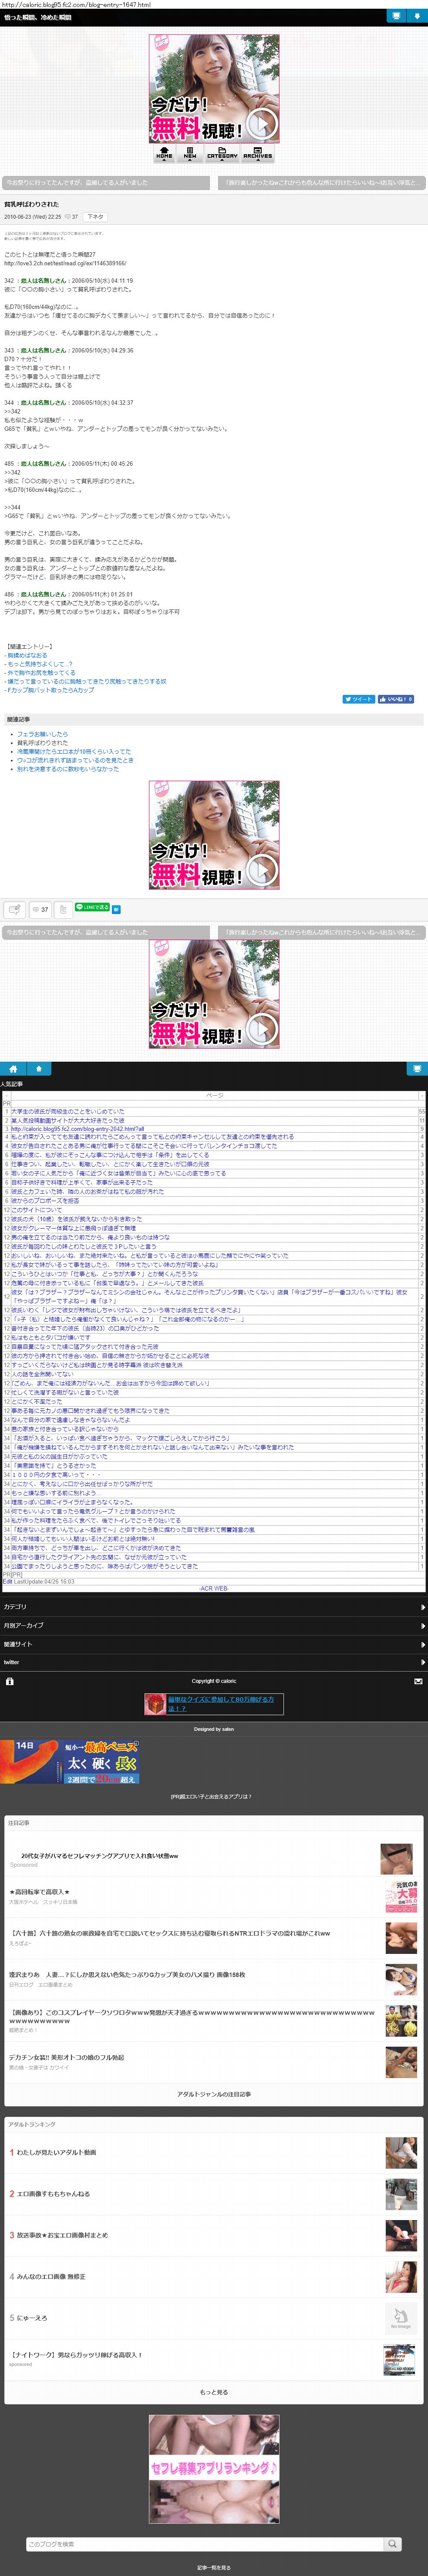
Task: Click the comment bubble icon below the article
Action: [x=14, y=909]
